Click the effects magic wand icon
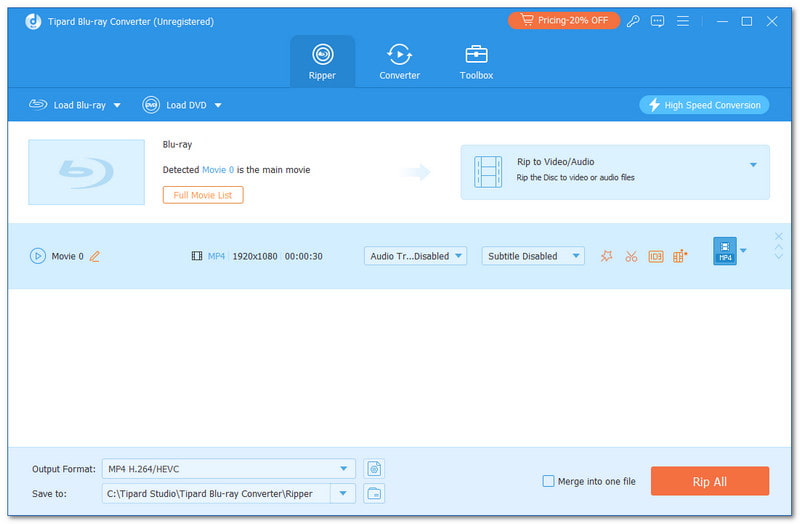The width and height of the screenshot is (800, 524). 606,256
